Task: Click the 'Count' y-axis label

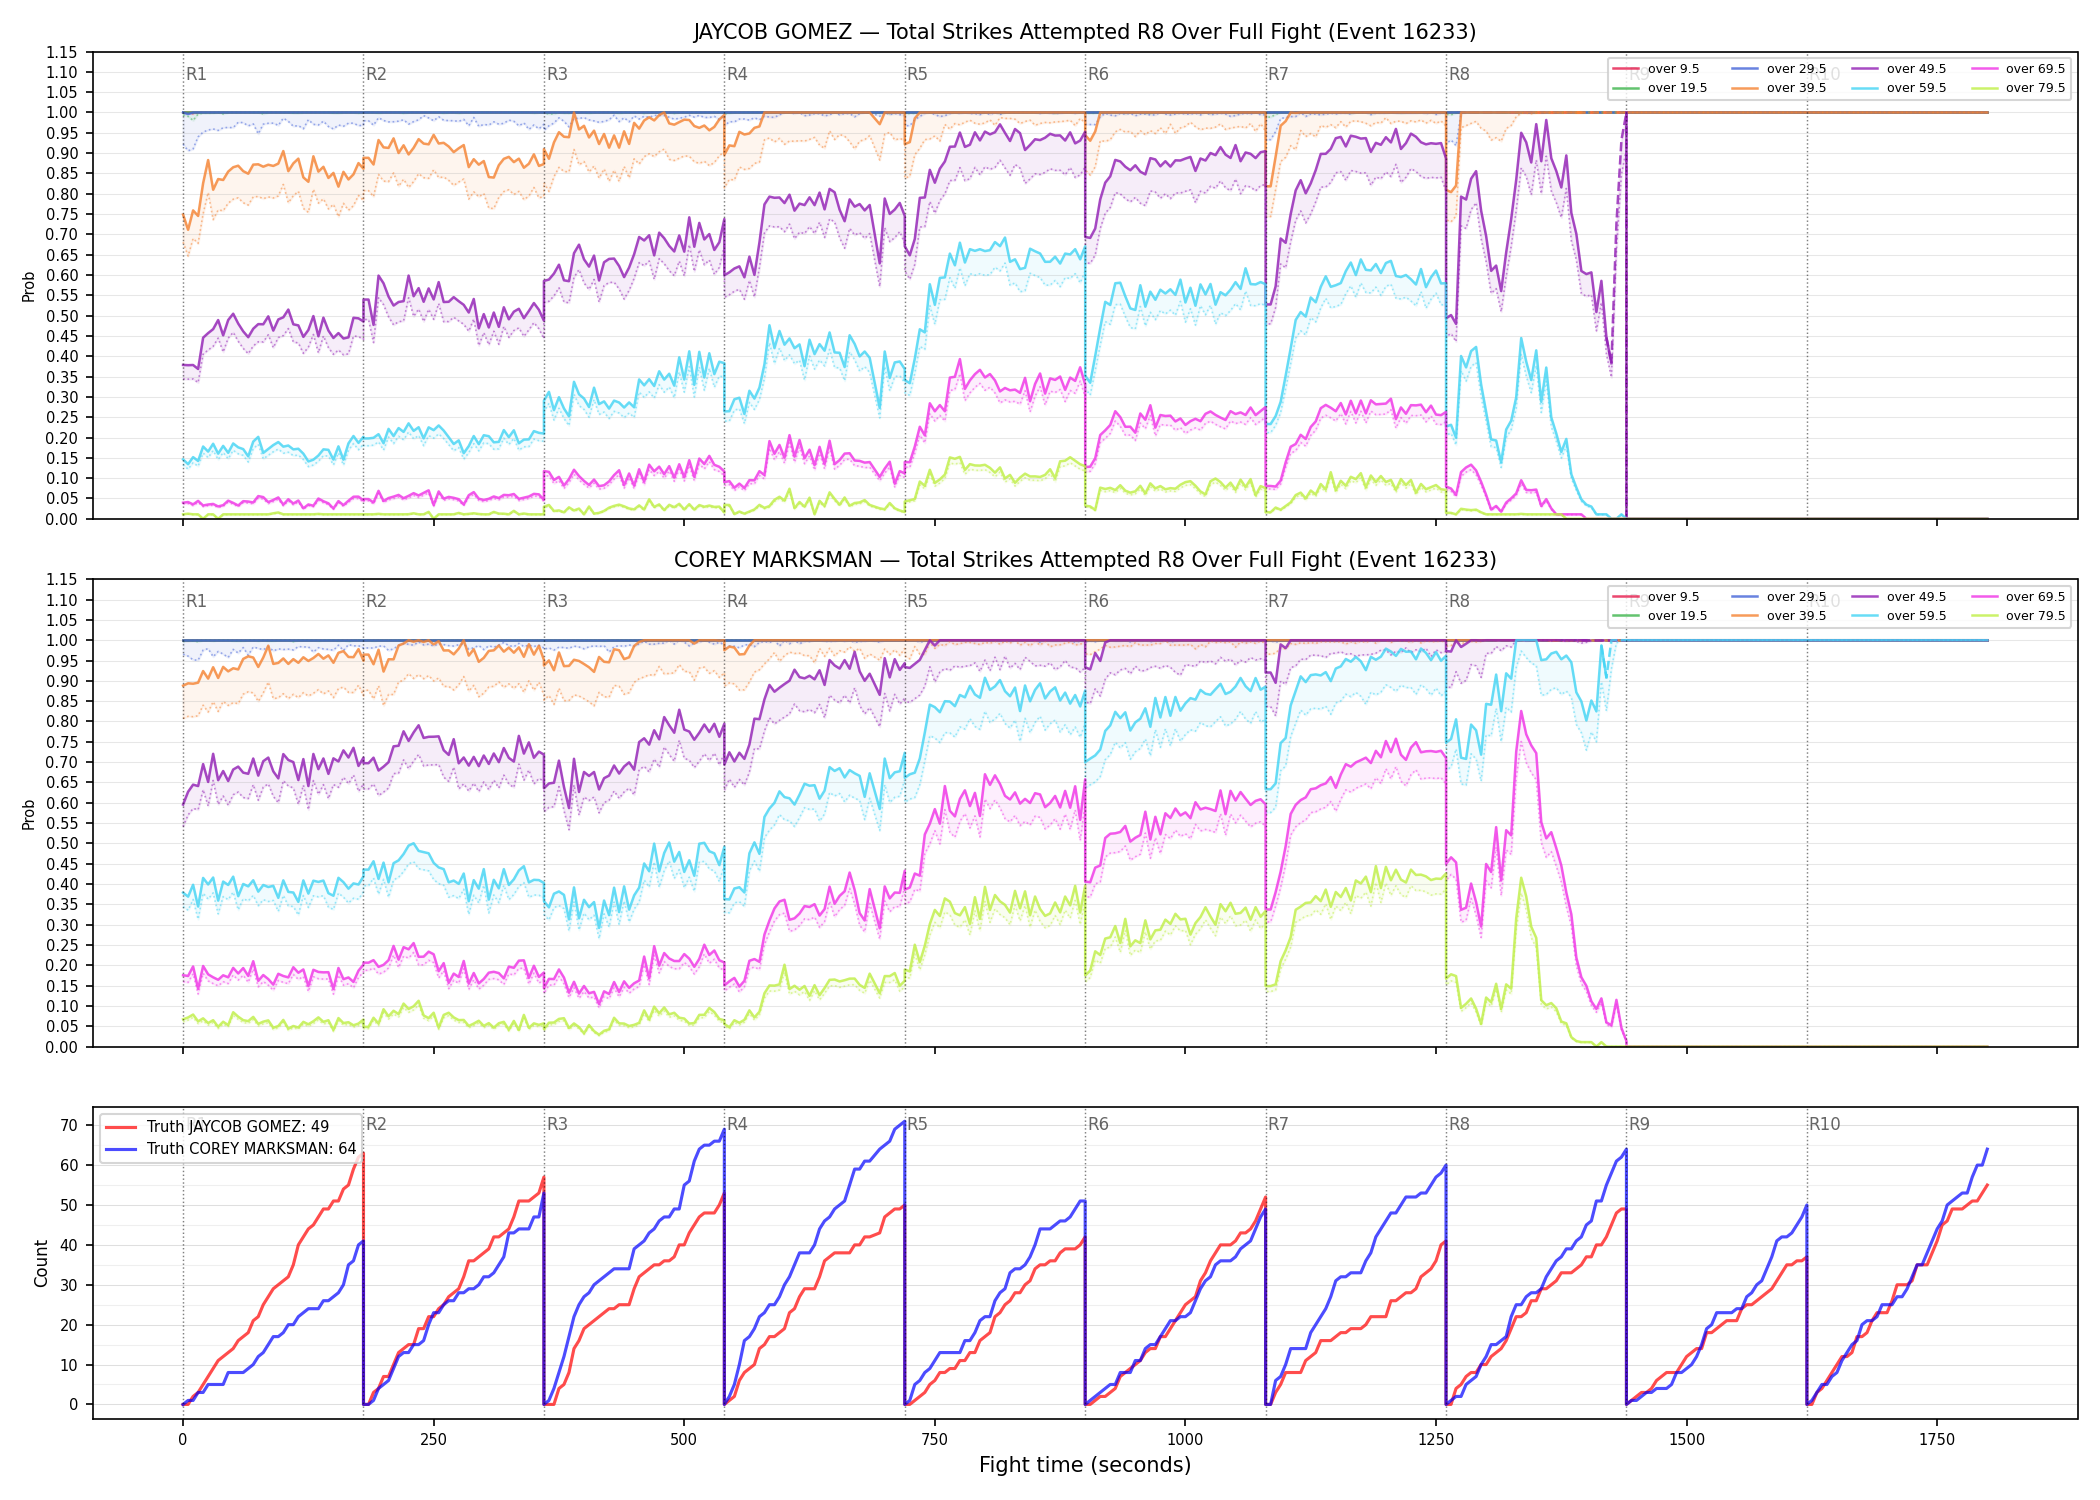Action: pos(41,1263)
